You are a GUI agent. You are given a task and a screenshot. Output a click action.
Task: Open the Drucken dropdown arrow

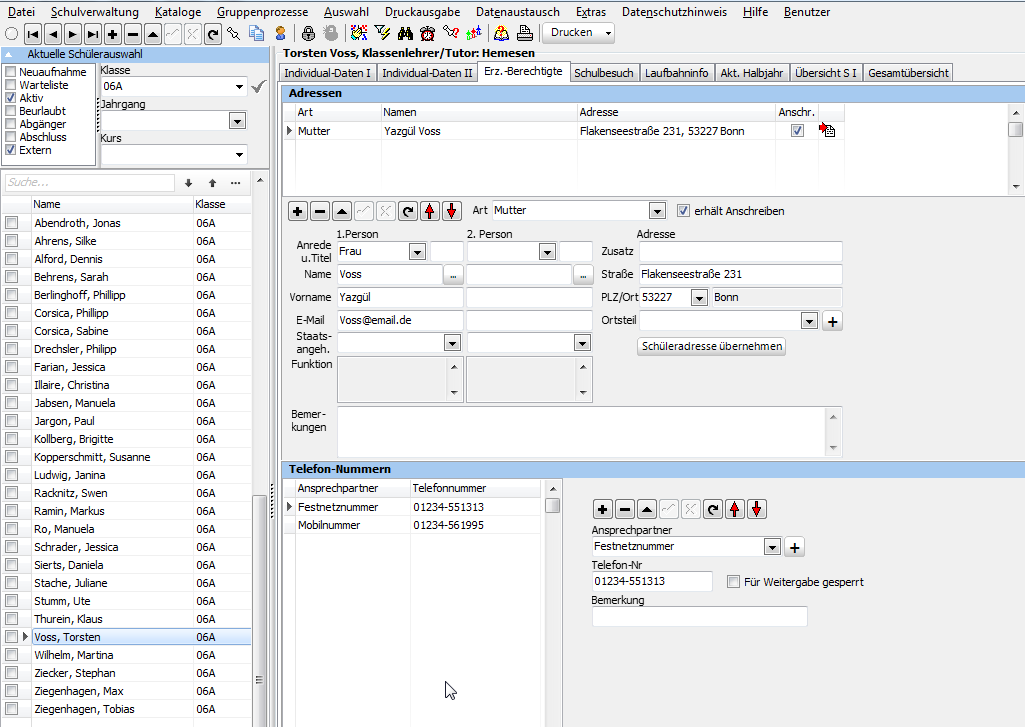pos(609,33)
